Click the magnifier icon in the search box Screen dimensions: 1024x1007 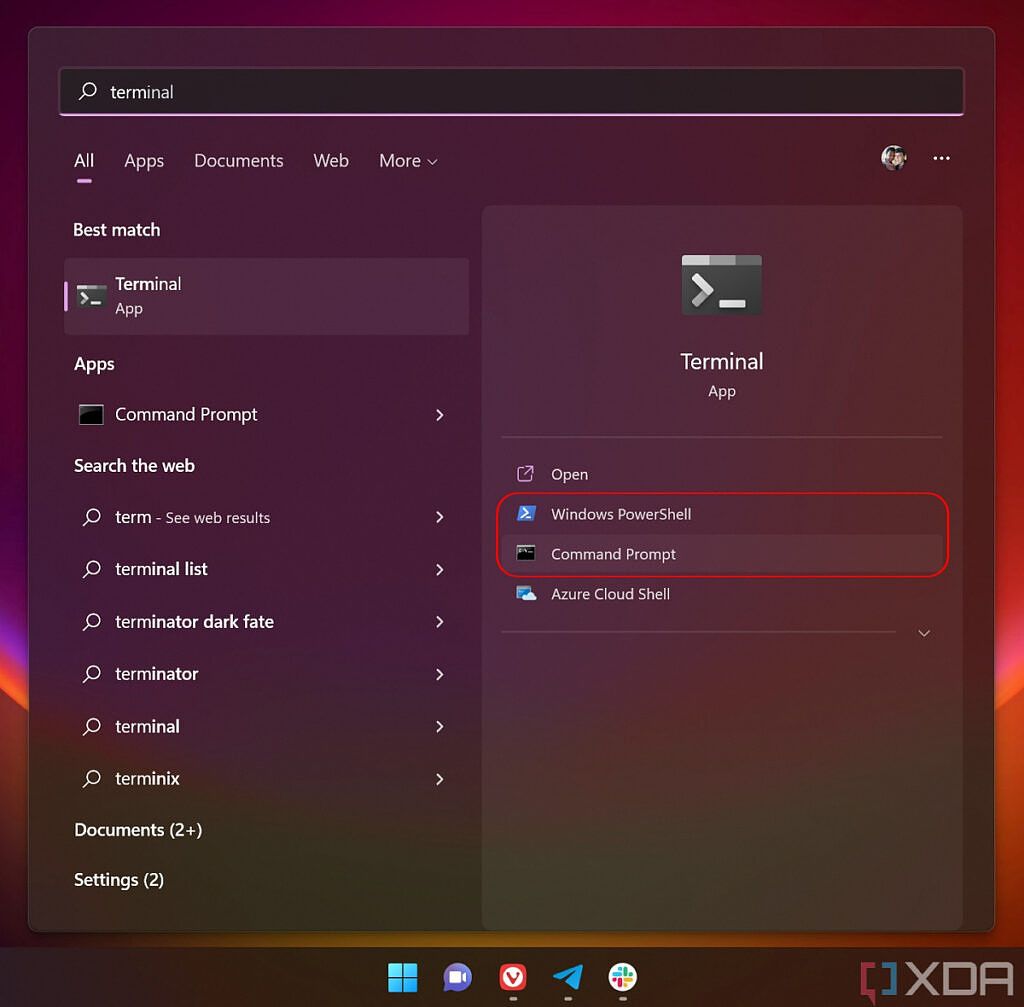85,91
